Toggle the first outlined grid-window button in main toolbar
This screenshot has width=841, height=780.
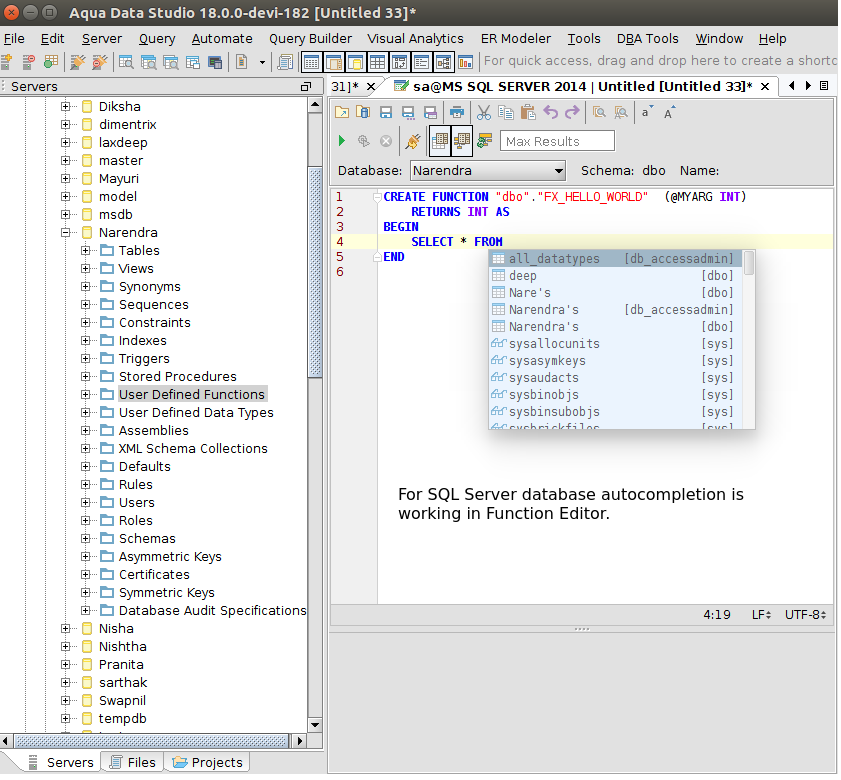(312, 62)
